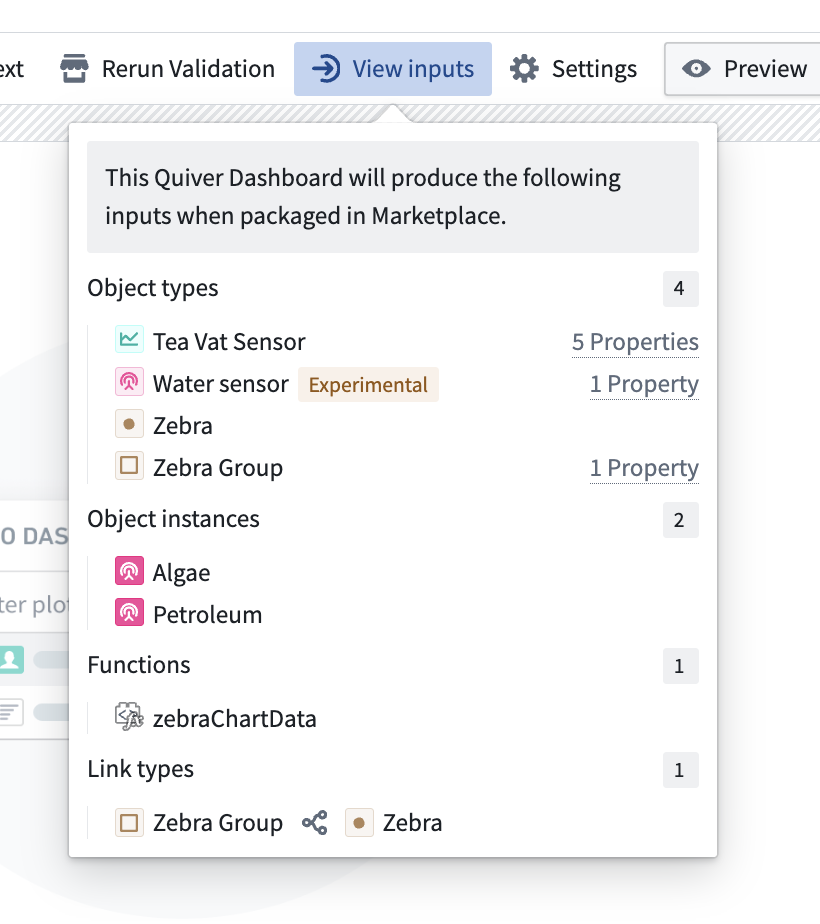The image size is (820, 924).
Task: Select the Water sensor object type
Action: click(x=221, y=384)
